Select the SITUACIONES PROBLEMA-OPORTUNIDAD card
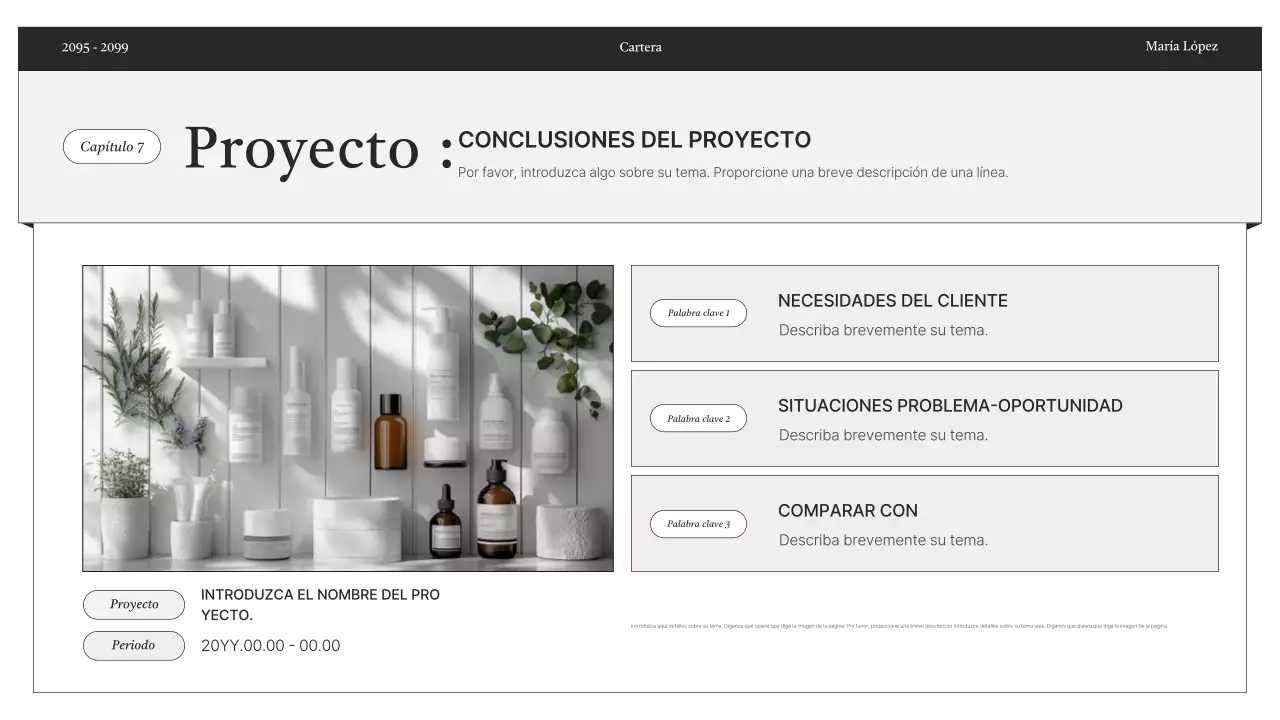The image size is (1280, 720). [x=924, y=417]
